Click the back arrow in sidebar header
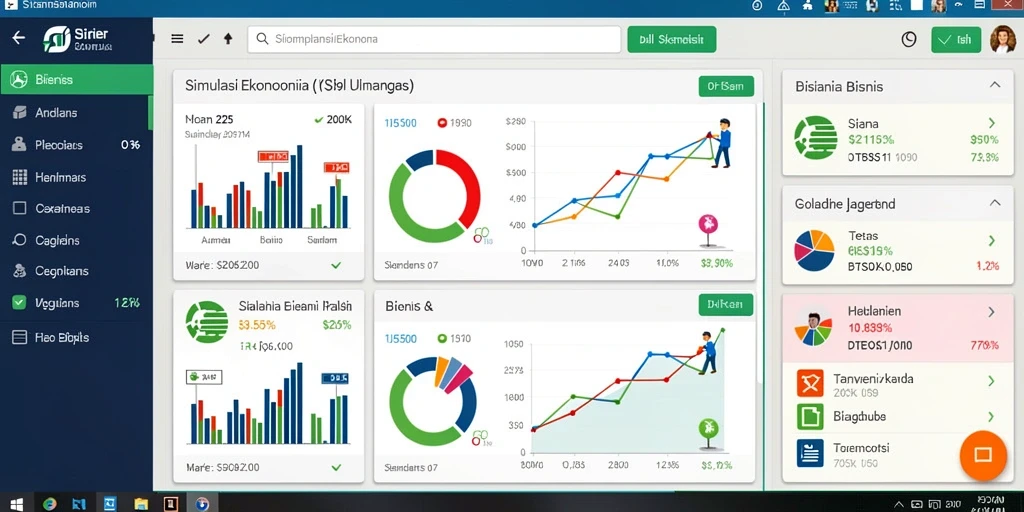1024x512 pixels. 19,38
